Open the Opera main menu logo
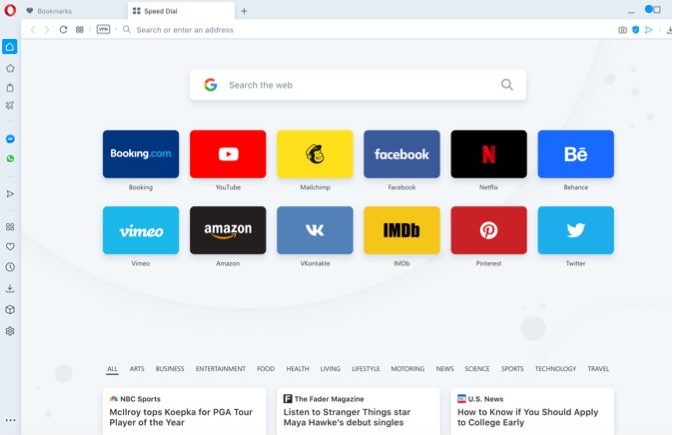Screen dimensions: 674x435 (10, 10)
